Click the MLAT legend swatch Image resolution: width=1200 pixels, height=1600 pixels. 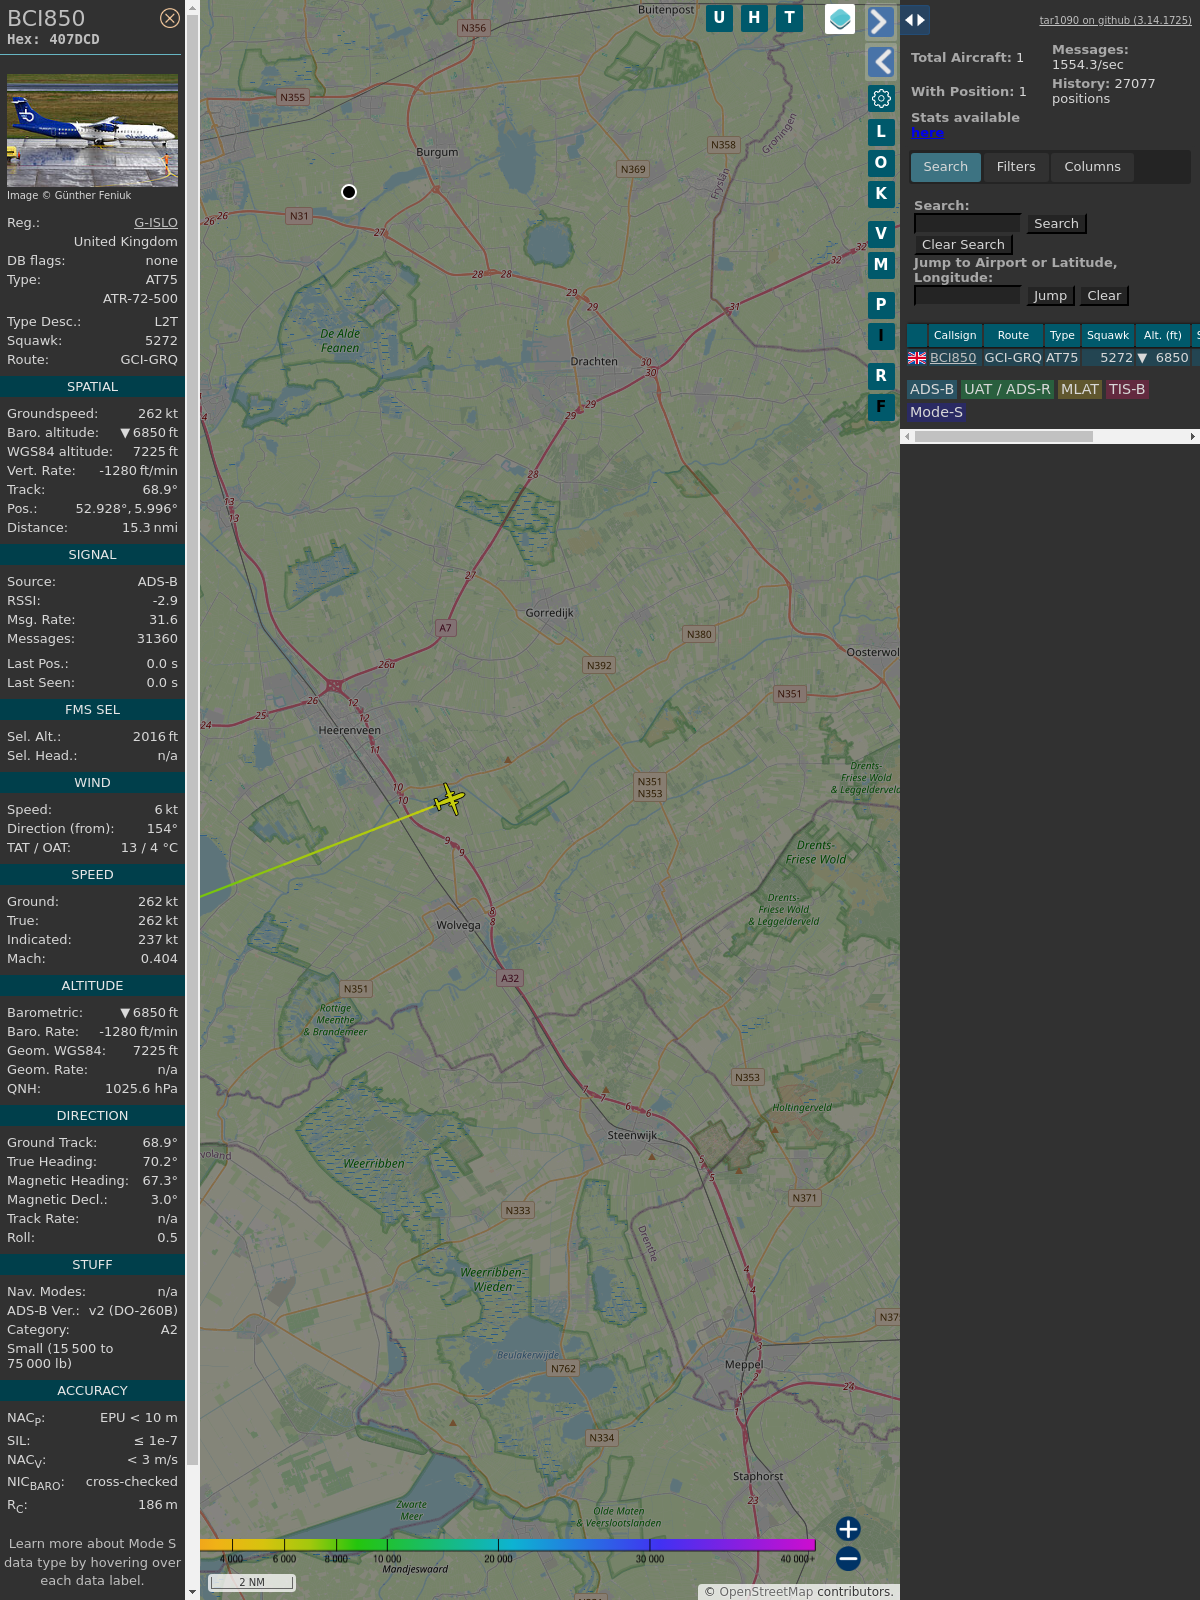point(1080,390)
